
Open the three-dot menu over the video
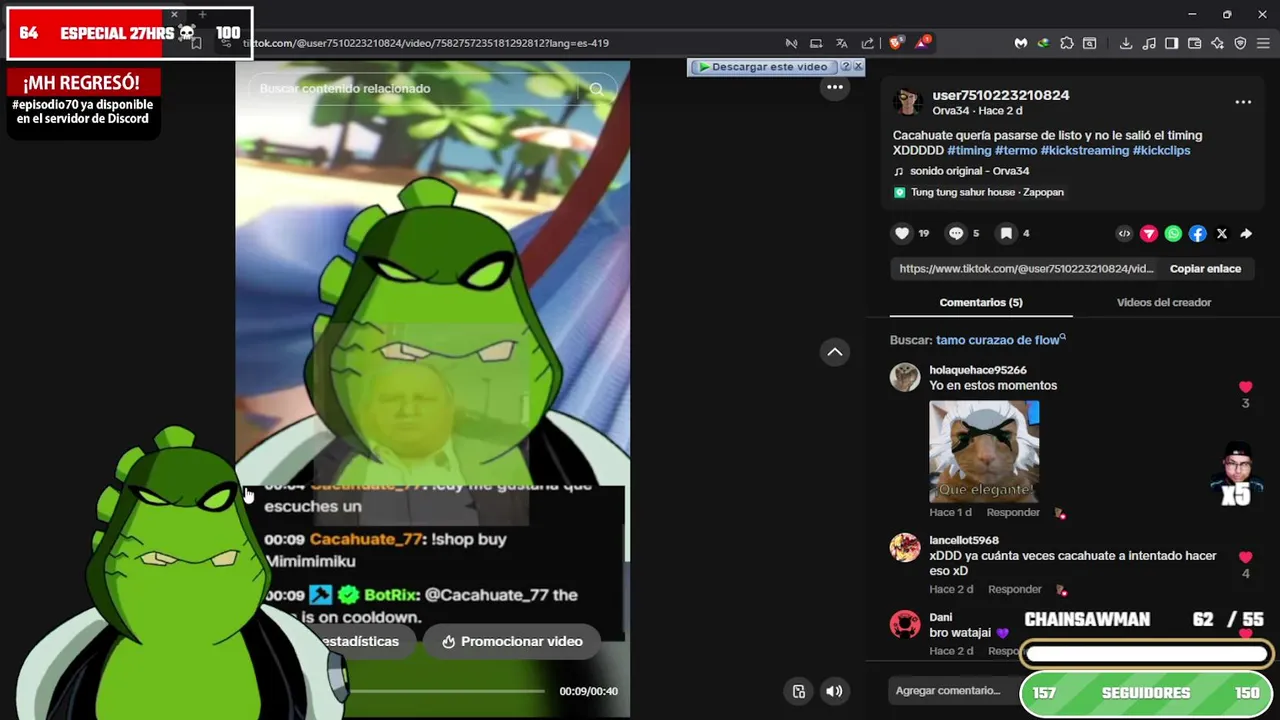(834, 88)
